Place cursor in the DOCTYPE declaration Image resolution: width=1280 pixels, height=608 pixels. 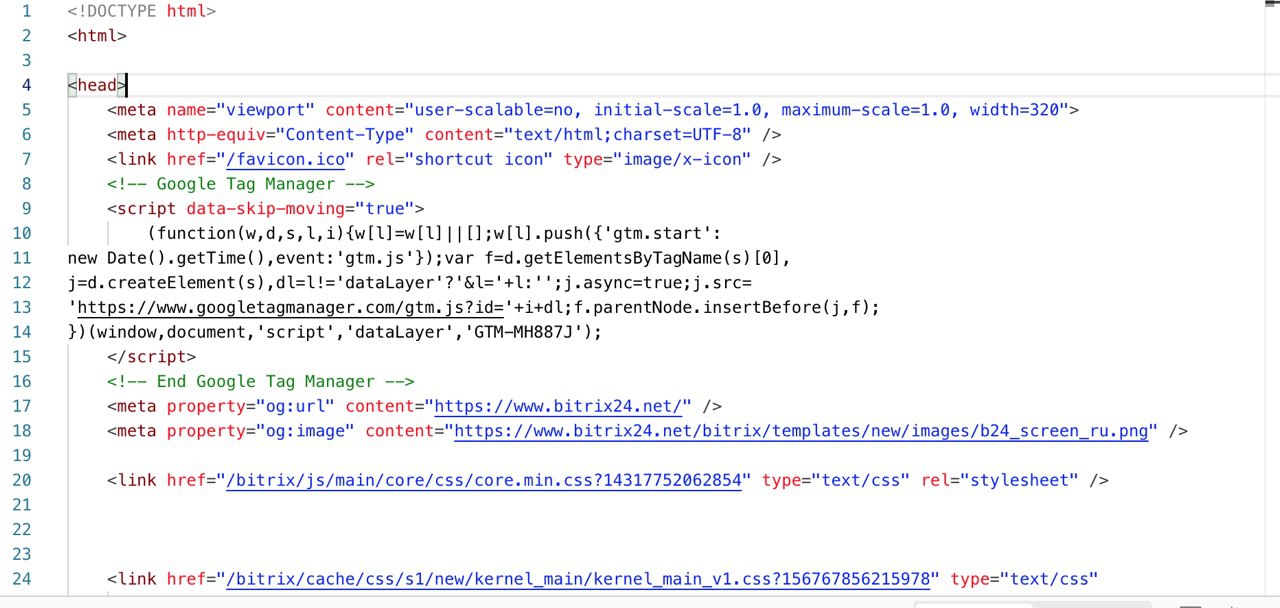pos(142,12)
